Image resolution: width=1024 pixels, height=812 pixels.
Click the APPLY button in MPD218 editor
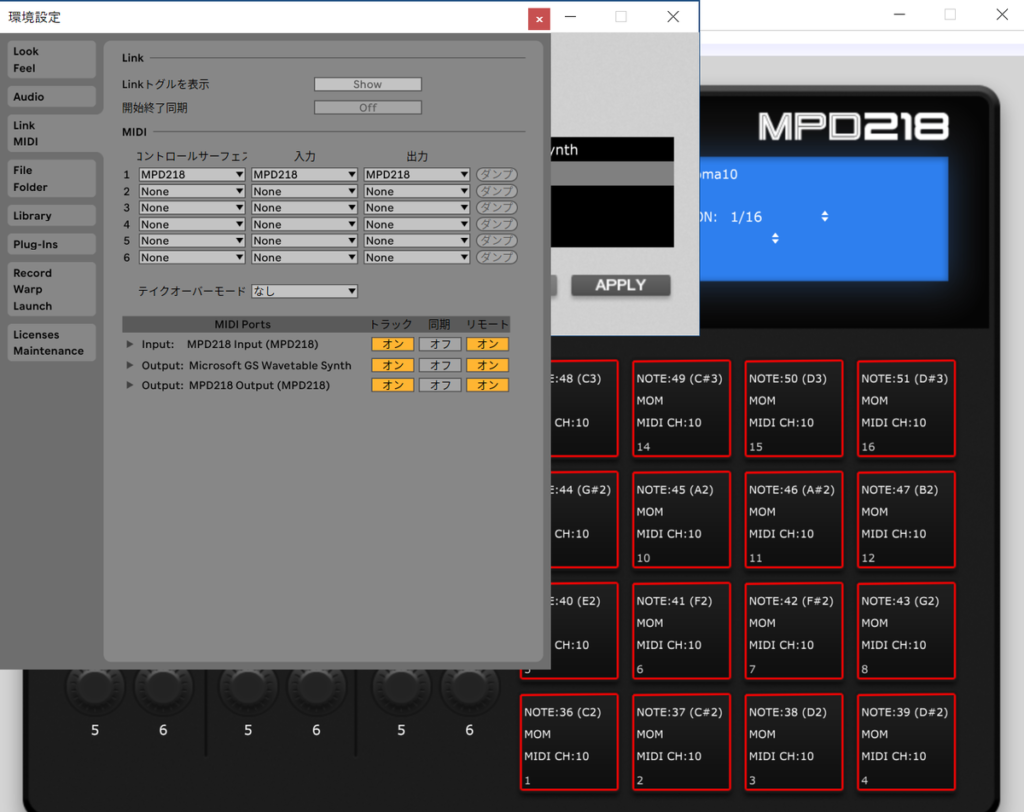[x=620, y=285]
